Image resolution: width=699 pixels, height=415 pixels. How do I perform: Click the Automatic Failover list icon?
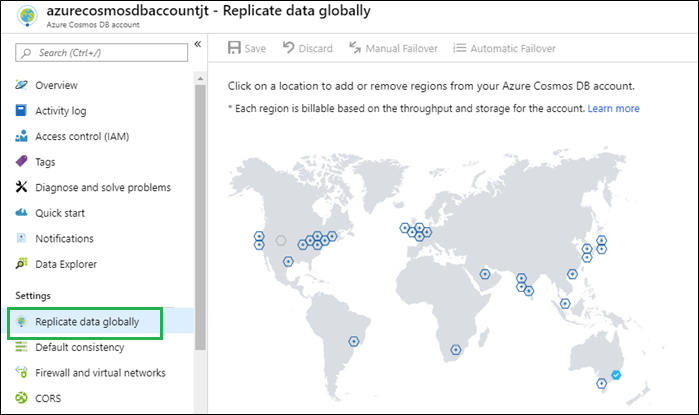click(x=460, y=48)
